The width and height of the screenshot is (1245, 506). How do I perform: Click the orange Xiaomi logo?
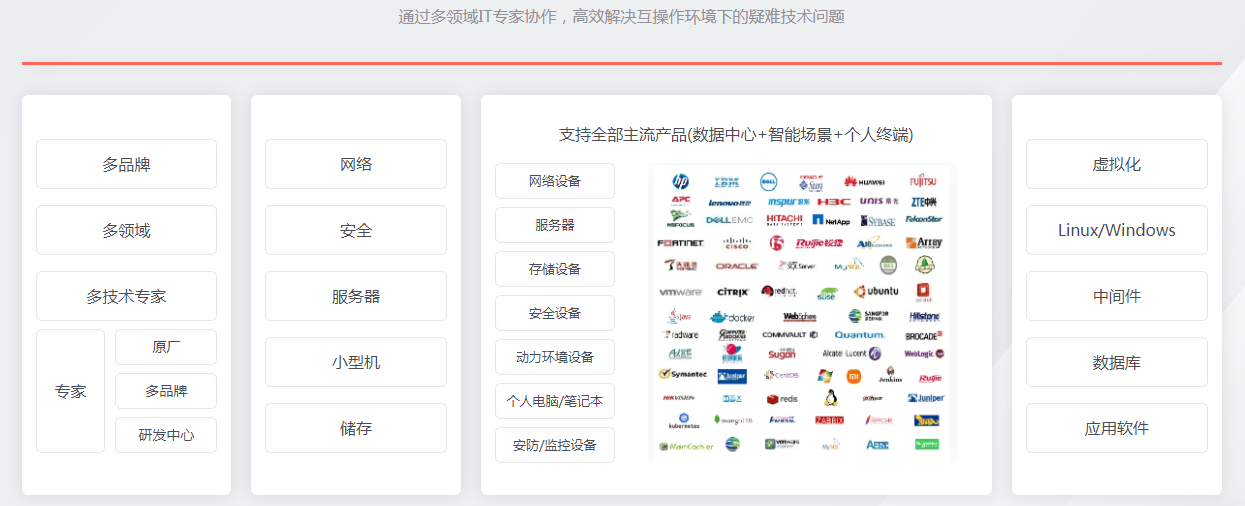pos(853,376)
